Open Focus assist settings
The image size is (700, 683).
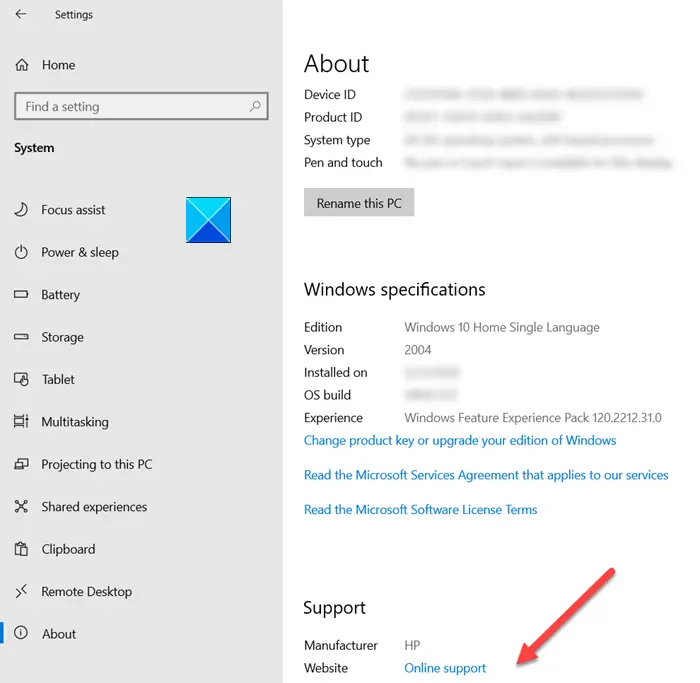click(x=73, y=210)
